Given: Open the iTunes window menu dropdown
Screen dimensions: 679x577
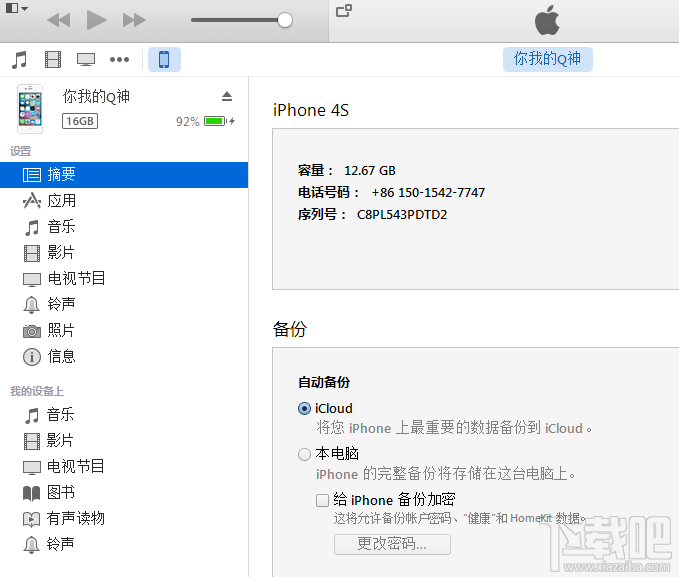Looking at the screenshot, I should (x=17, y=8).
